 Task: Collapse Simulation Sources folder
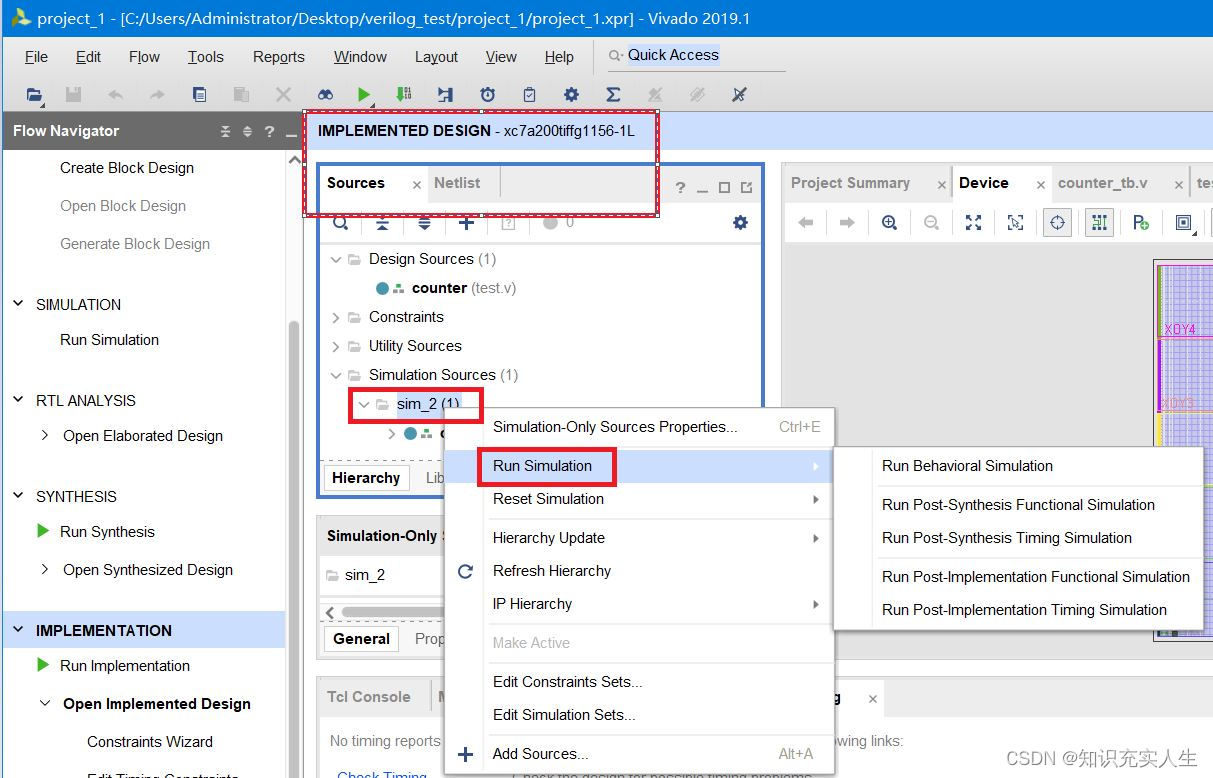tap(336, 375)
